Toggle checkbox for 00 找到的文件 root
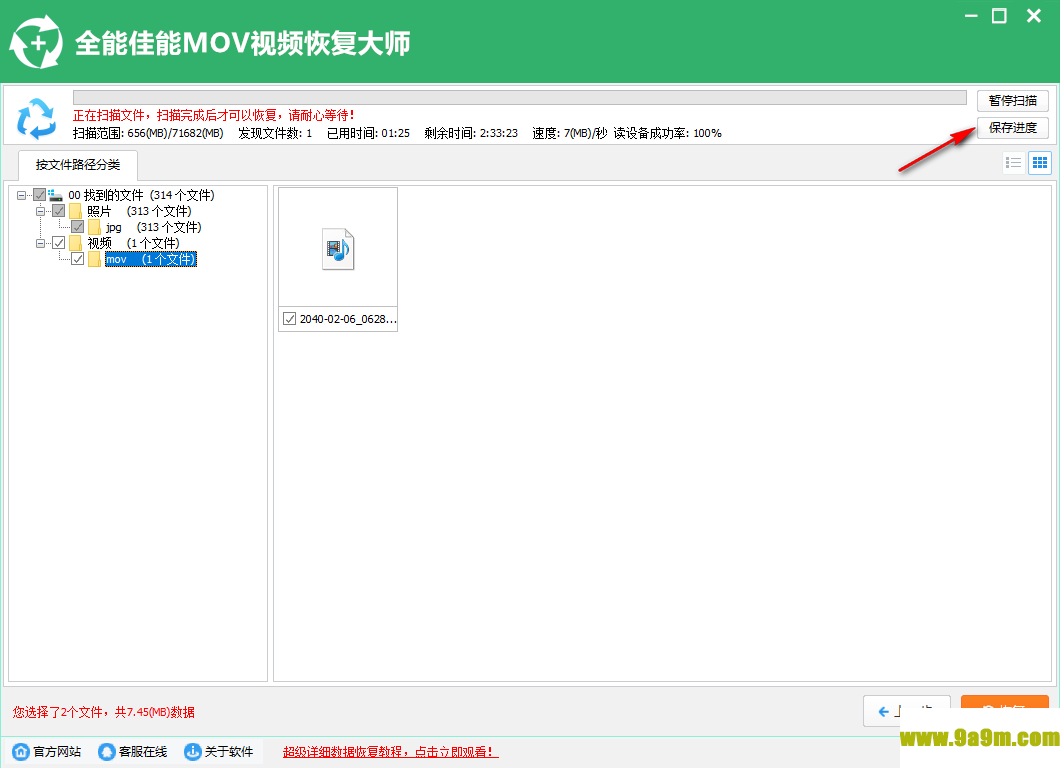 pyautogui.click(x=40, y=195)
